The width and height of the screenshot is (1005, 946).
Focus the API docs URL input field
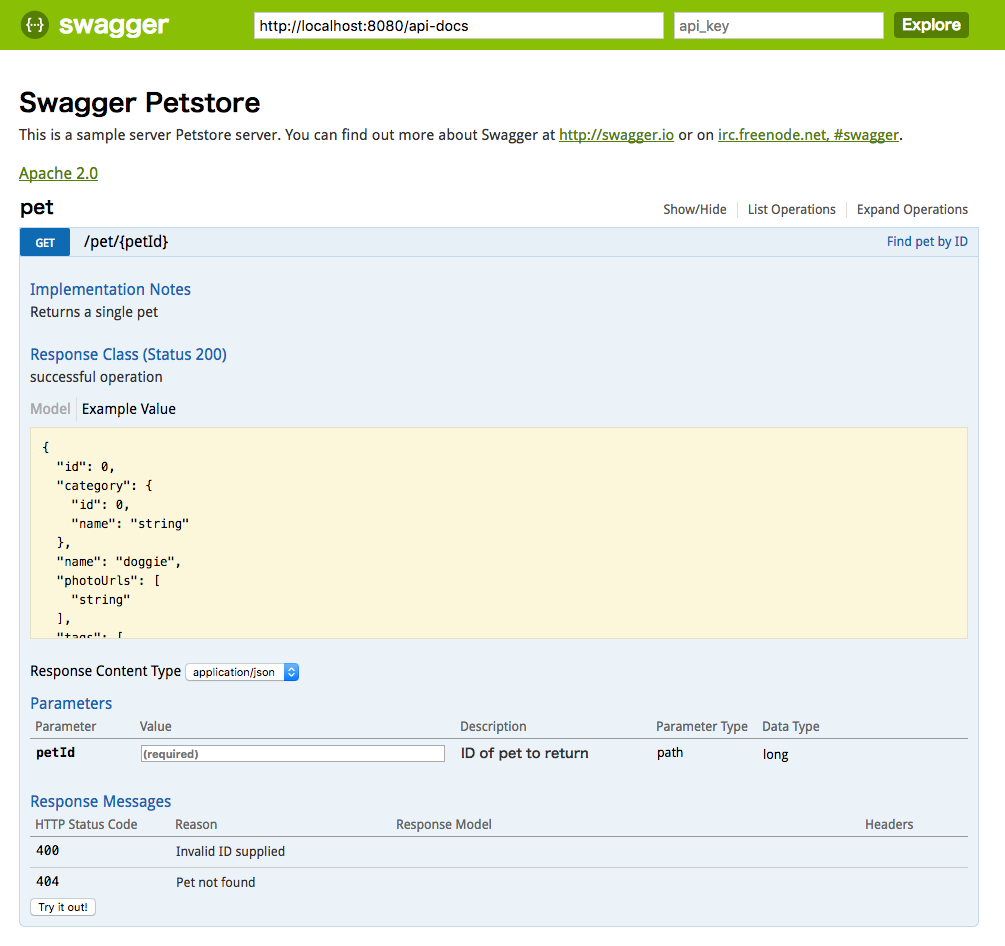458,26
